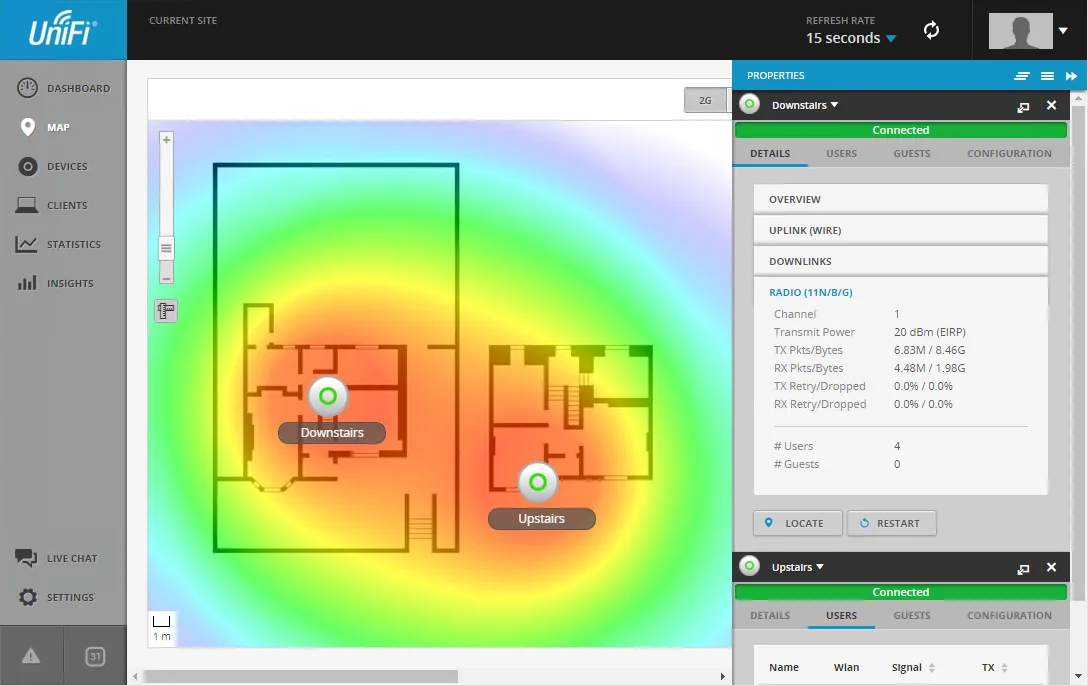
Task: Click the map scale measure tool icon
Action: [x=167, y=311]
